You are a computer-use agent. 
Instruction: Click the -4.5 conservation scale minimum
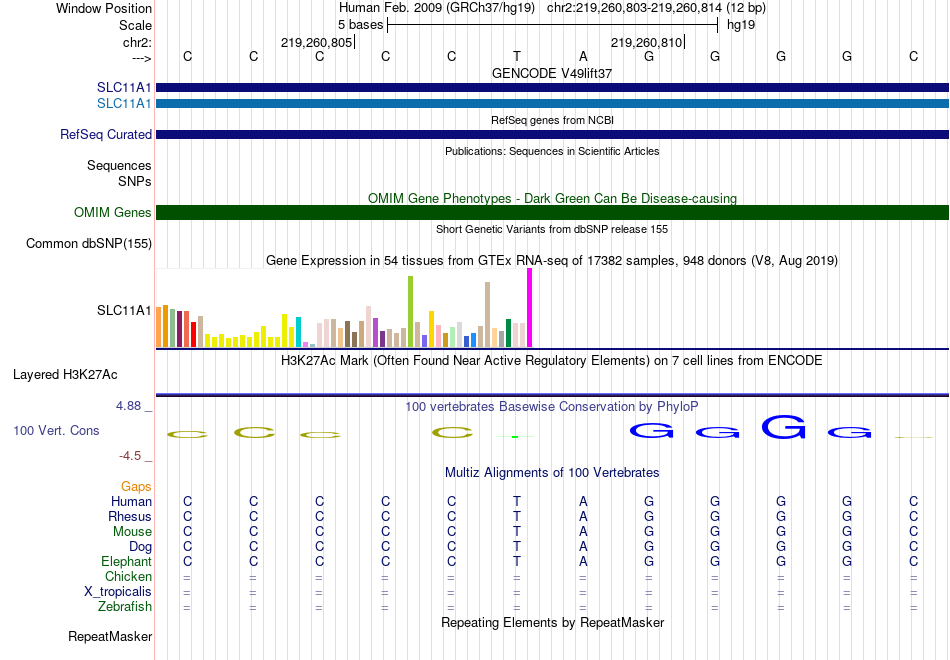130,456
